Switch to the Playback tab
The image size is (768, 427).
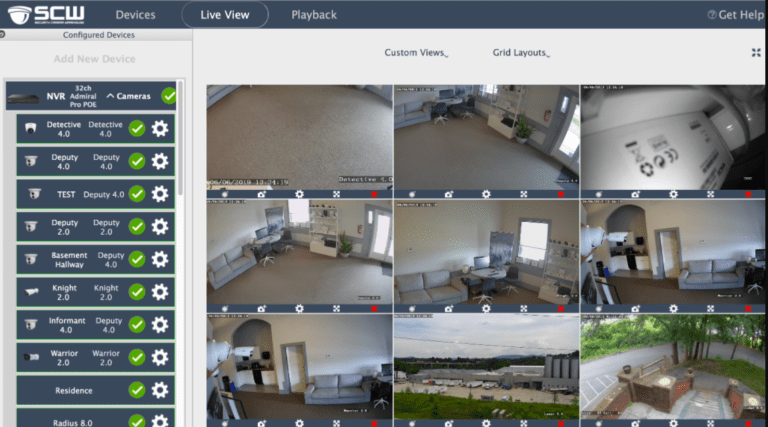coord(314,15)
